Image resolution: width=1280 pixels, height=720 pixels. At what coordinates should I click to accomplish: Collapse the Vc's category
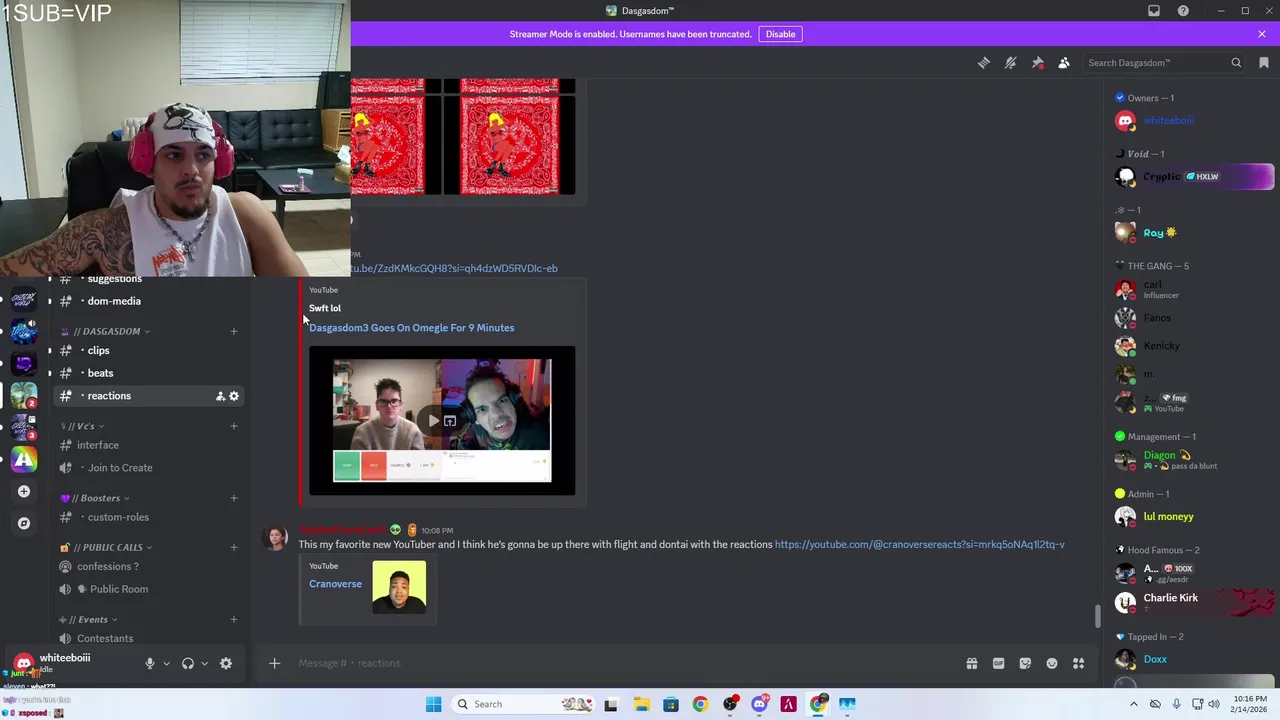[82, 426]
